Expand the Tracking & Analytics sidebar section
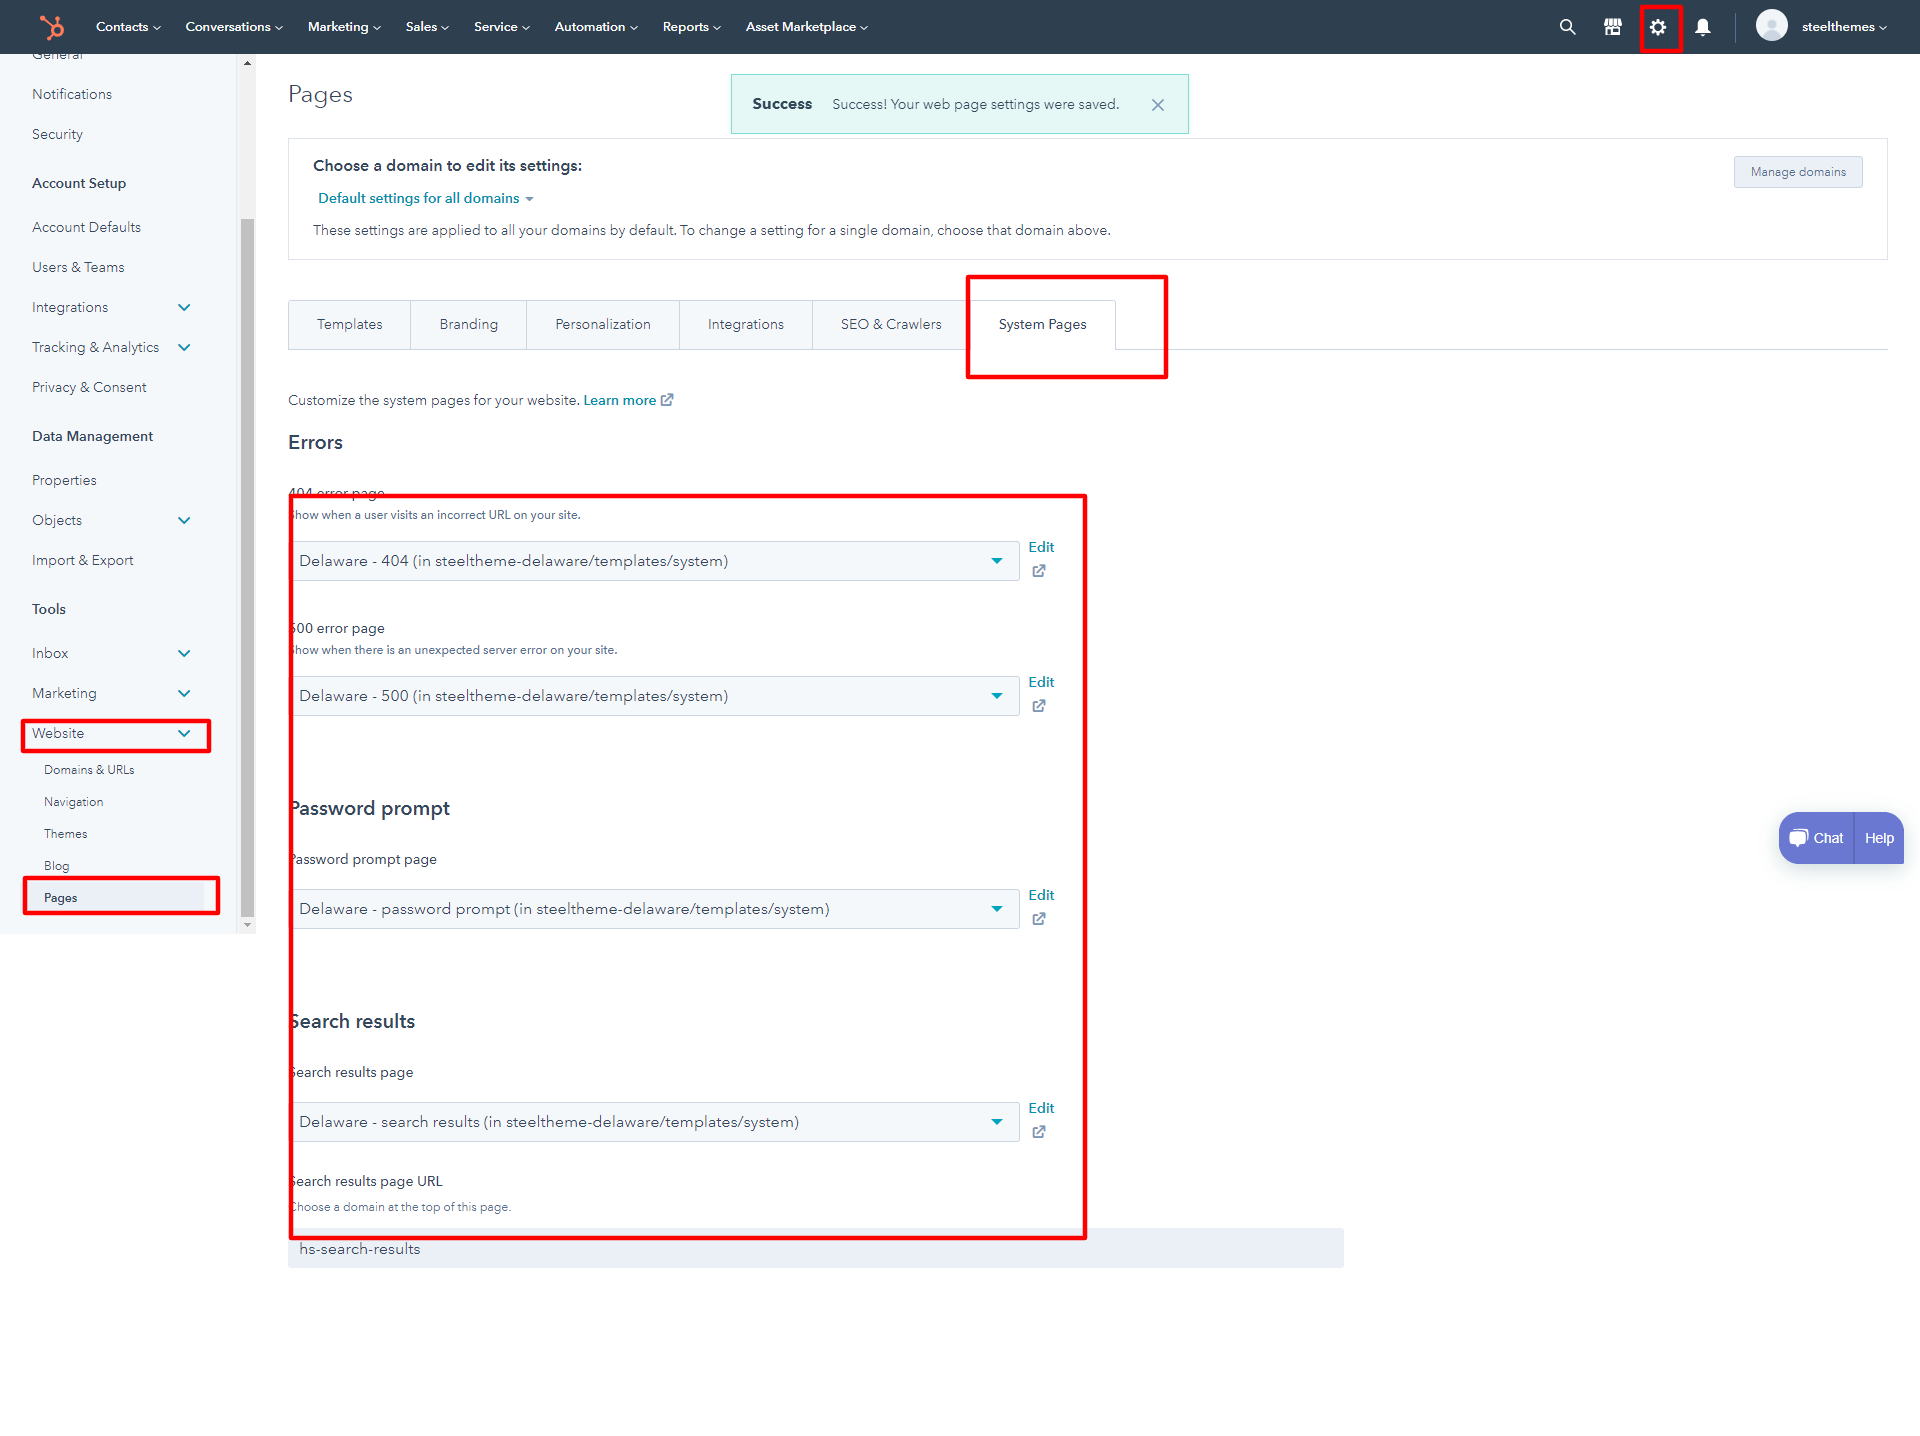This screenshot has width=1920, height=1436. click(x=184, y=347)
